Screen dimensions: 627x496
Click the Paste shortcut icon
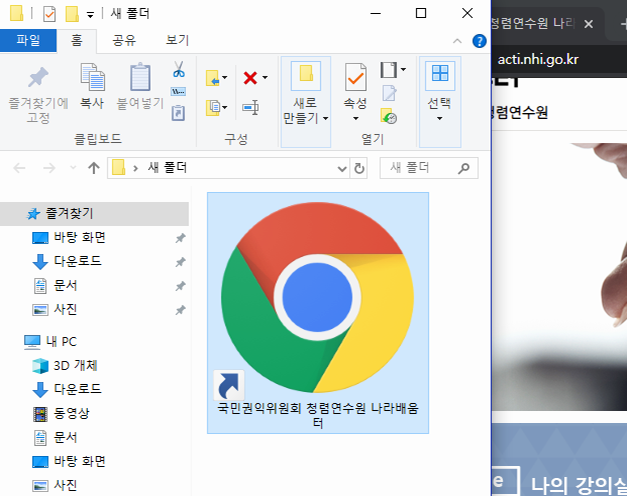[x=178, y=113]
